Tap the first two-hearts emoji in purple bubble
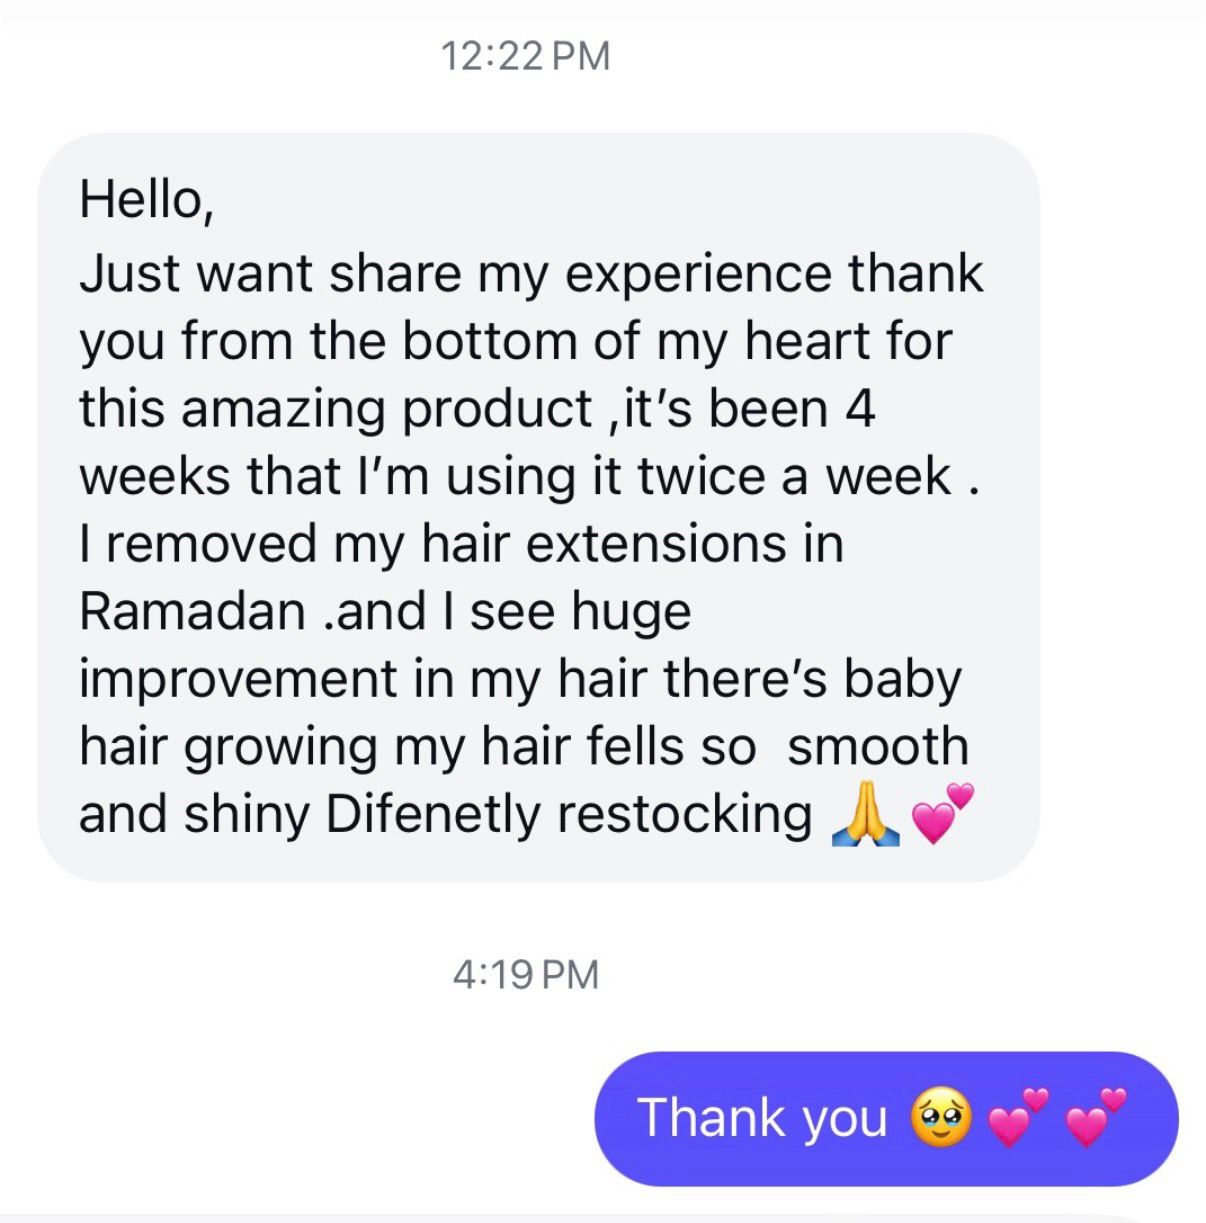1206x1223 pixels. [1019, 1117]
